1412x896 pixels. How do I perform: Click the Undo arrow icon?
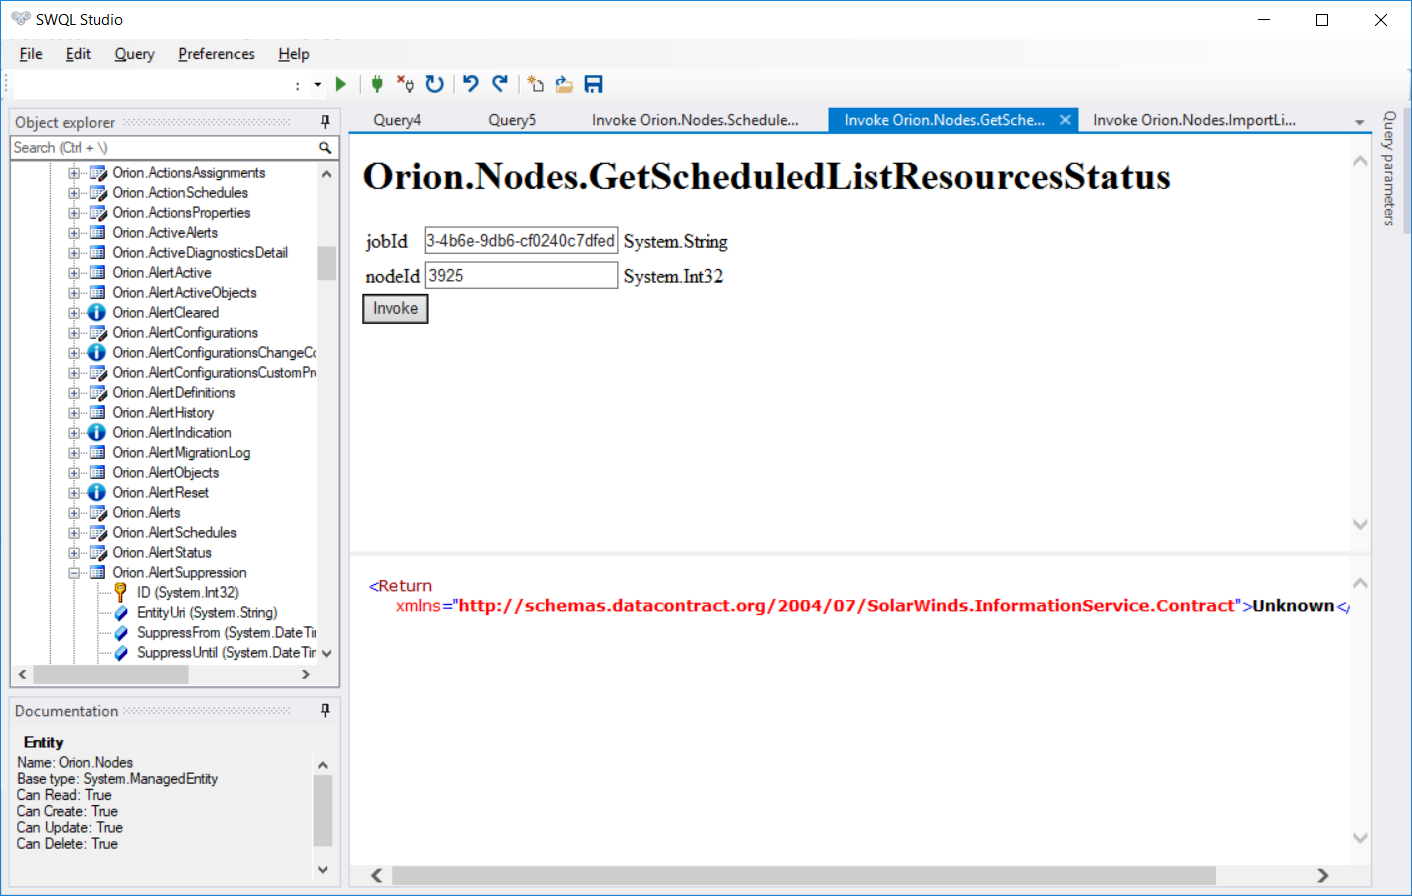(471, 85)
